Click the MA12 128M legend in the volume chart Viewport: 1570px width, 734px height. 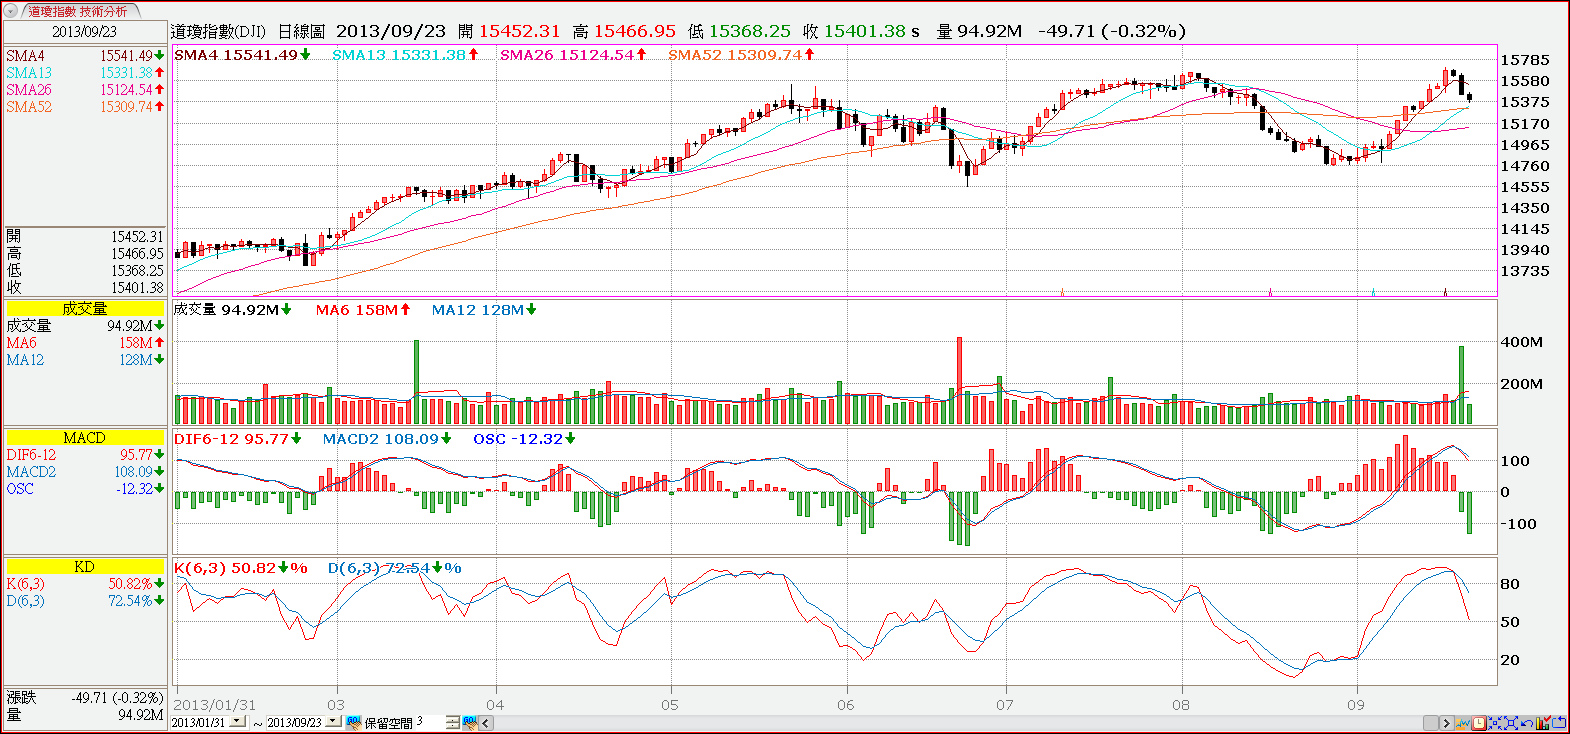(x=484, y=310)
